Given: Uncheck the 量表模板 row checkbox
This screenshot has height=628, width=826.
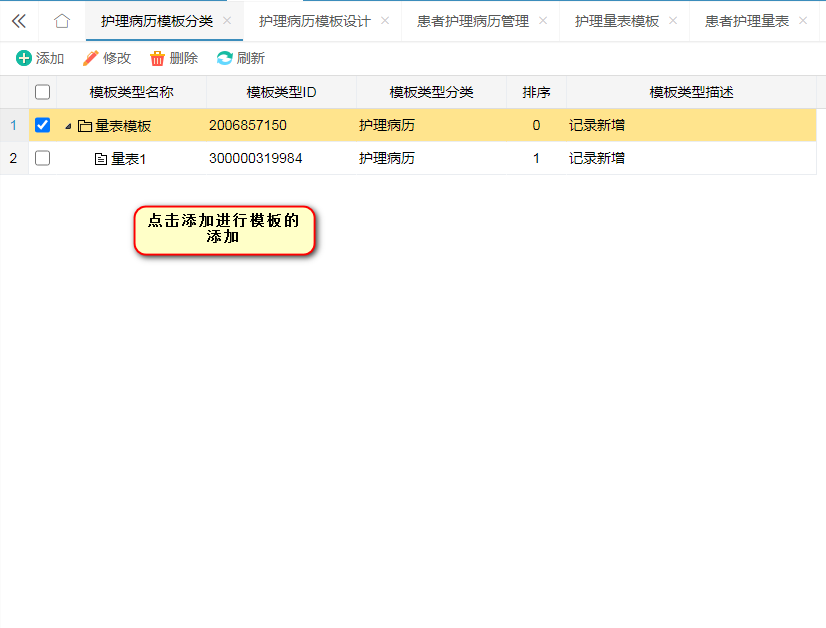Looking at the screenshot, I should click(43, 125).
